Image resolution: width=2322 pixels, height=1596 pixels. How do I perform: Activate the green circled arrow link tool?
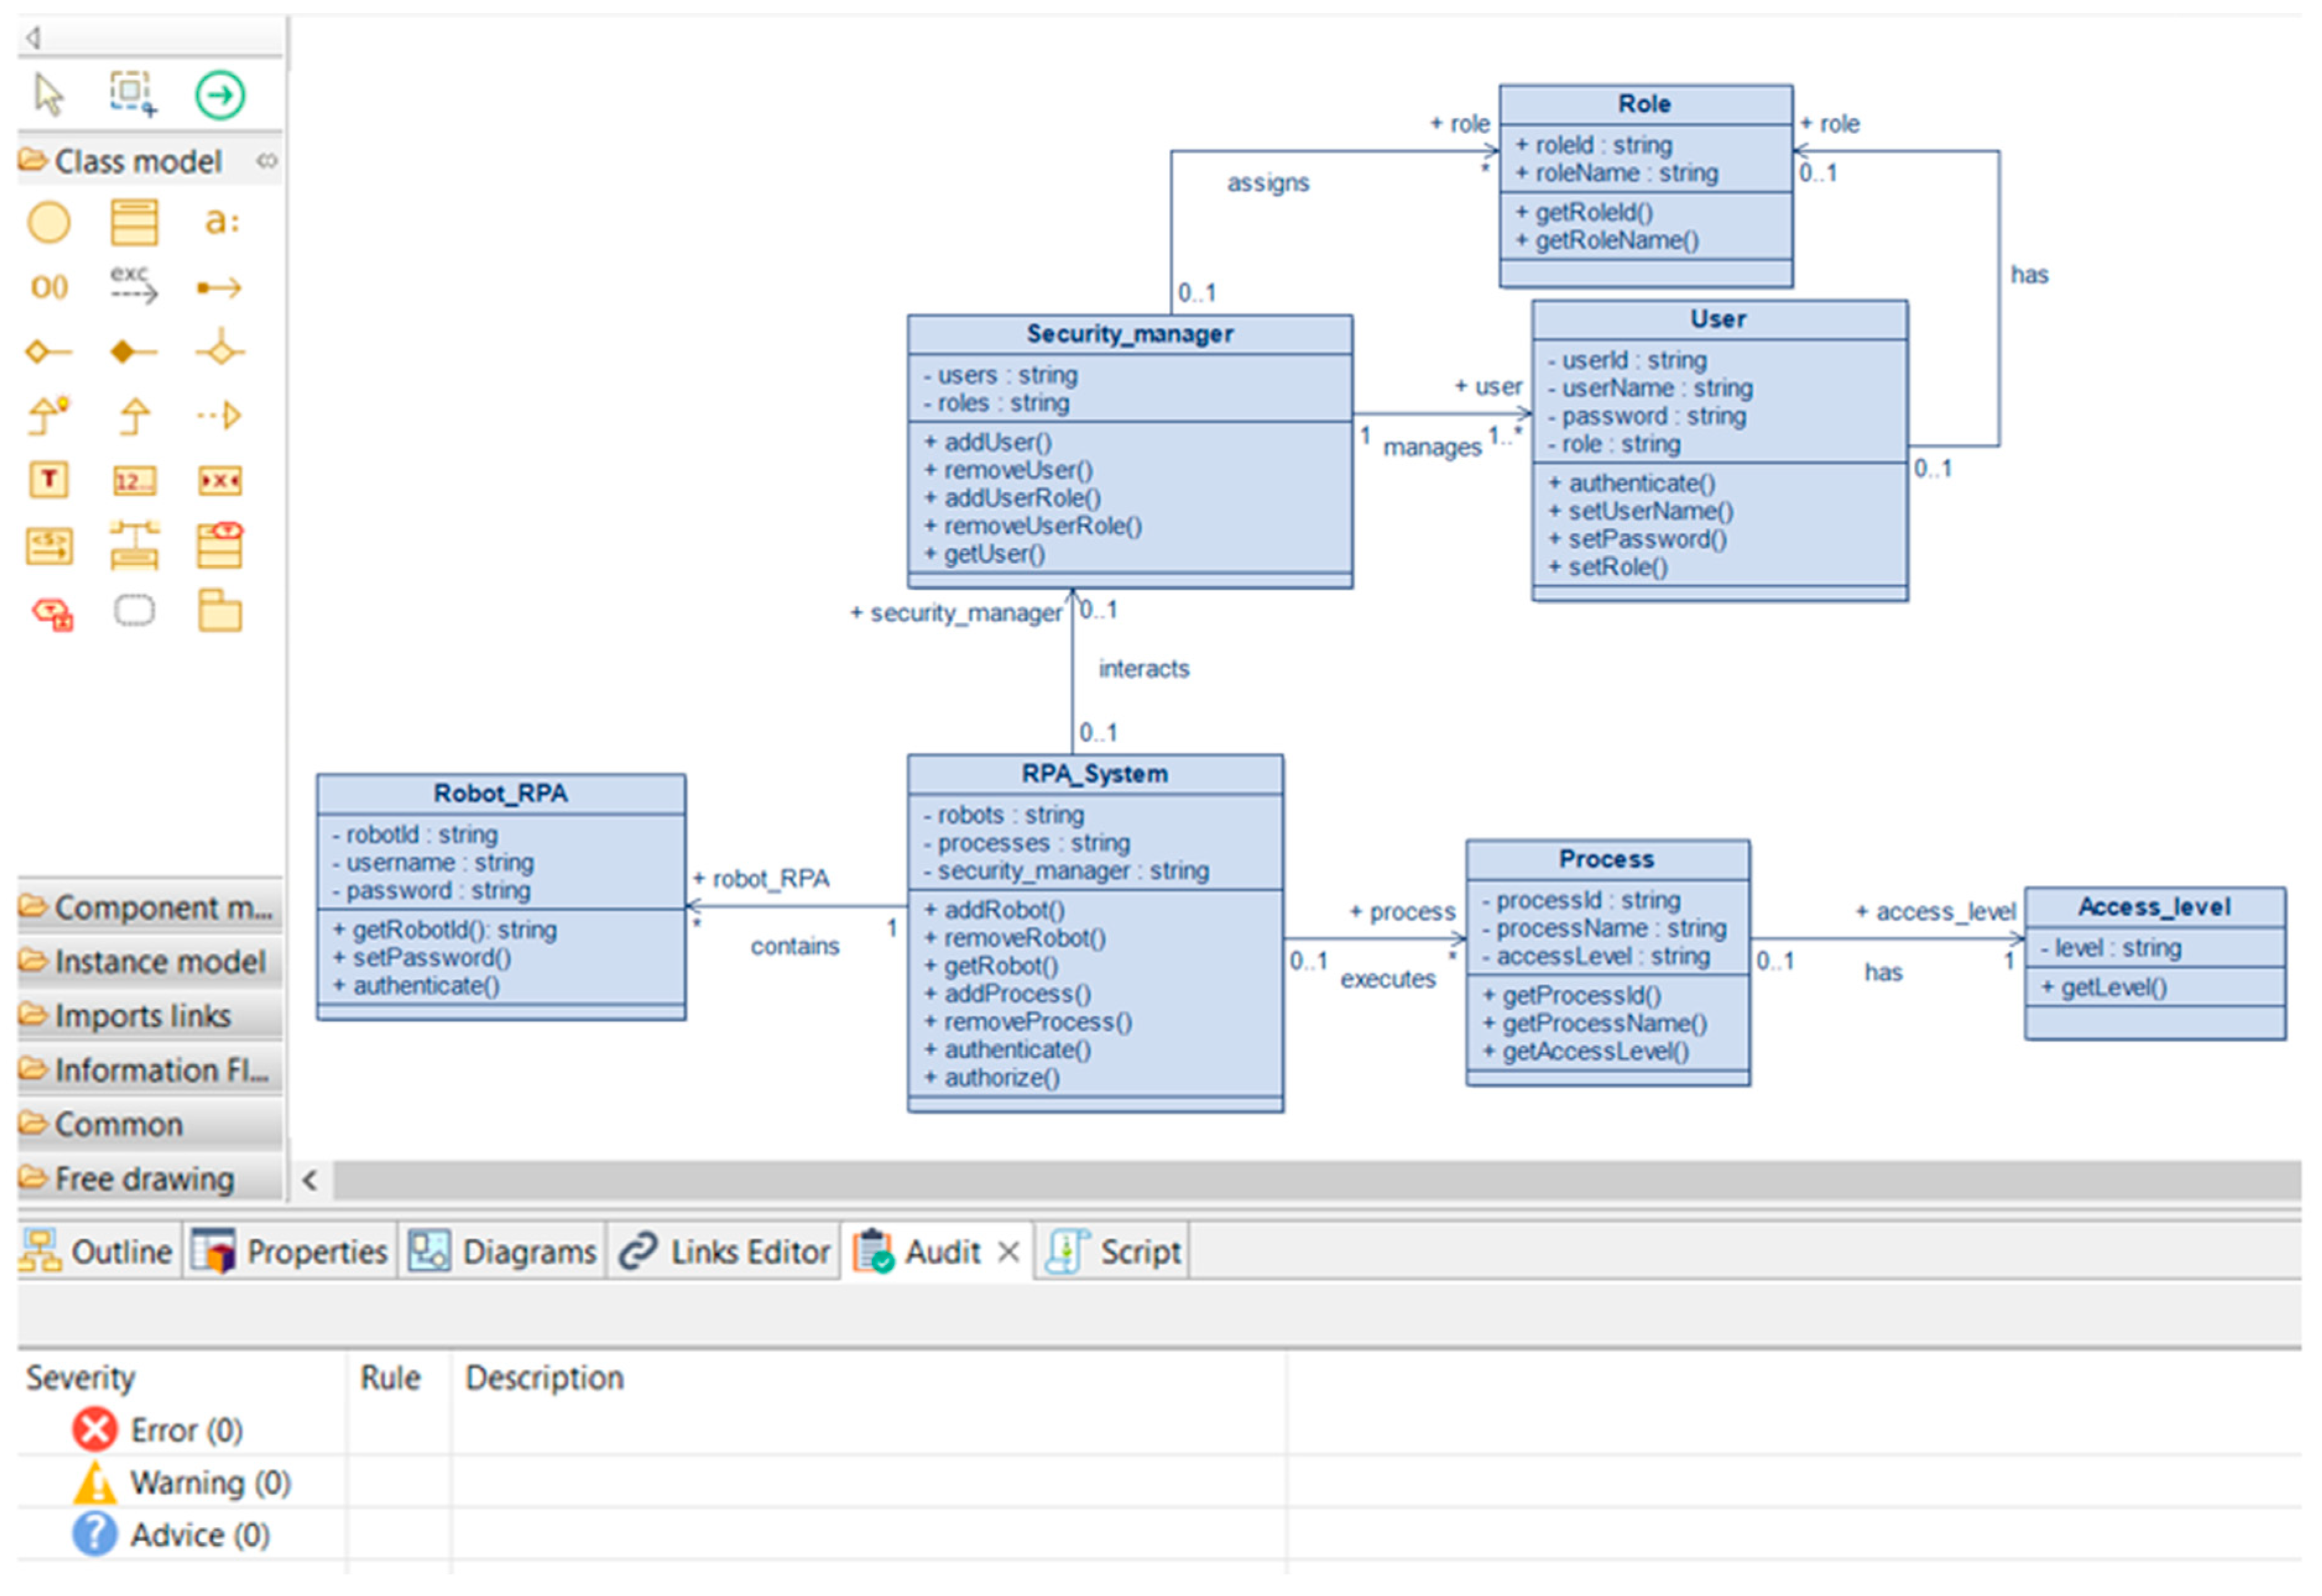219,95
